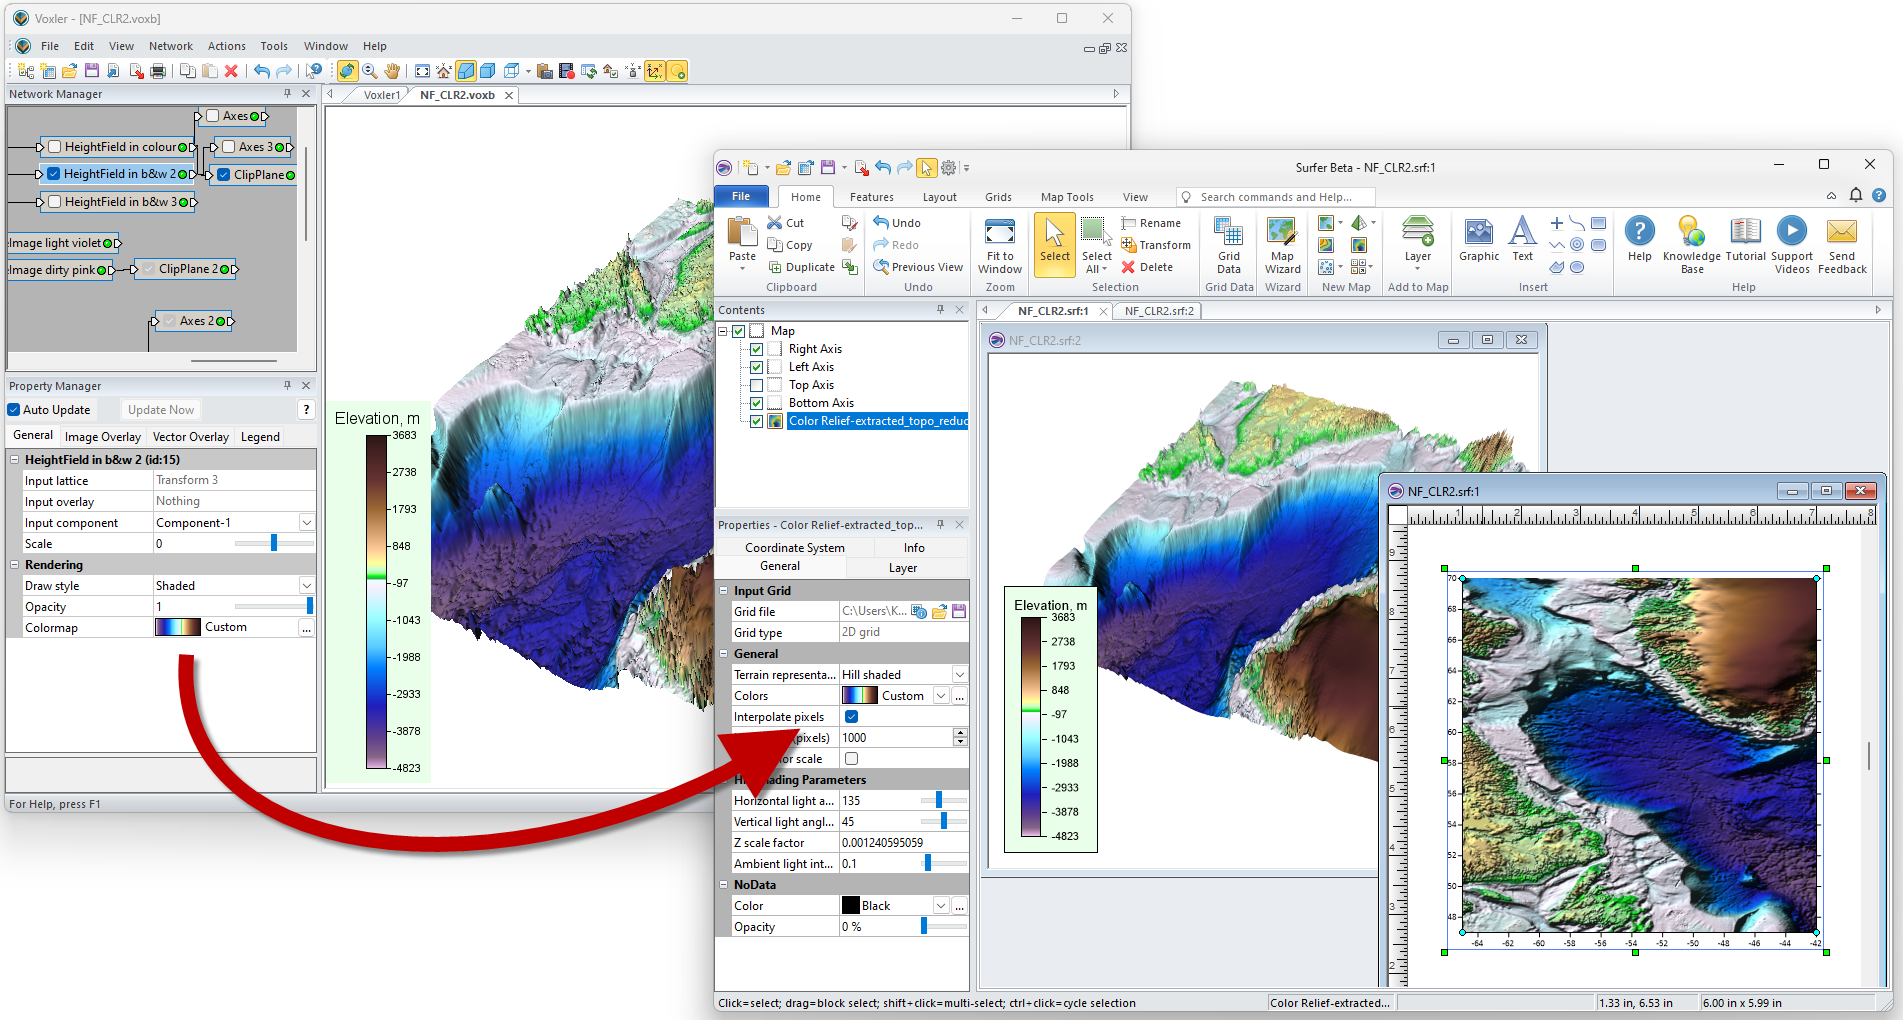This screenshot has height=1020, width=1903.
Task: Open the Draw style Shaded dropdown
Action: pos(306,586)
